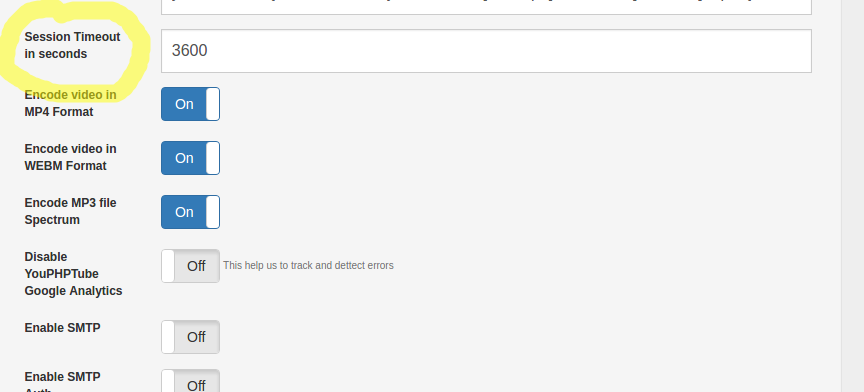The width and height of the screenshot is (864, 392).
Task: Click the "Encode video in MP4 Format" label
Action: click(71, 103)
